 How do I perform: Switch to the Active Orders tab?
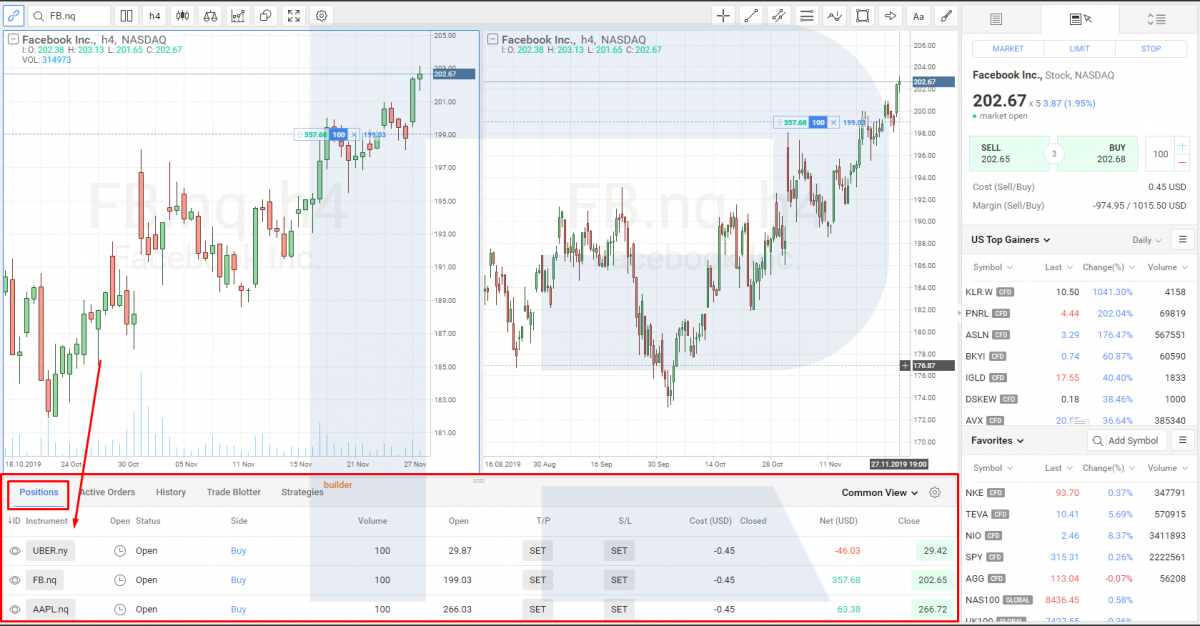point(107,492)
